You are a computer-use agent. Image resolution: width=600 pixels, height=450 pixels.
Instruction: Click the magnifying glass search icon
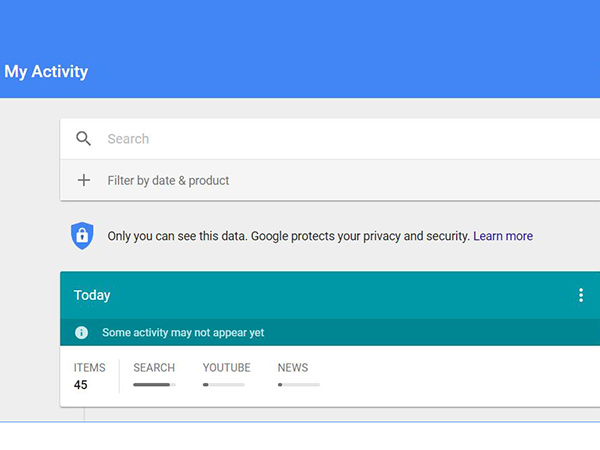pyautogui.click(x=84, y=139)
